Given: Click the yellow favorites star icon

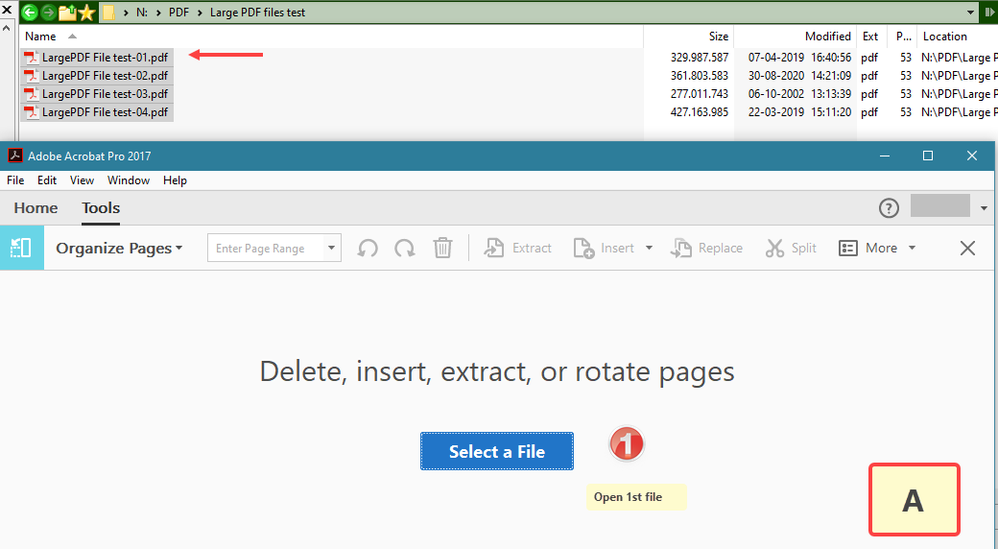Looking at the screenshot, I should pos(87,12).
